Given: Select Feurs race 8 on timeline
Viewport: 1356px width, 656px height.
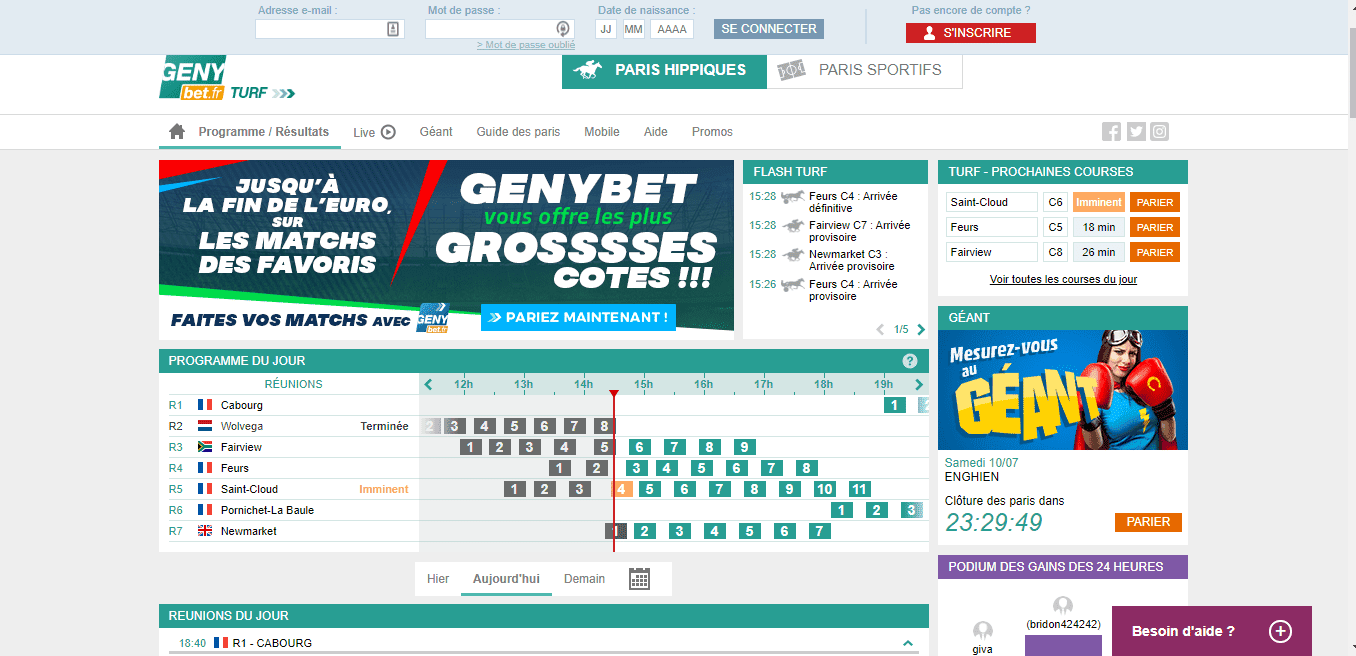Looking at the screenshot, I should (x=807, y=468).
